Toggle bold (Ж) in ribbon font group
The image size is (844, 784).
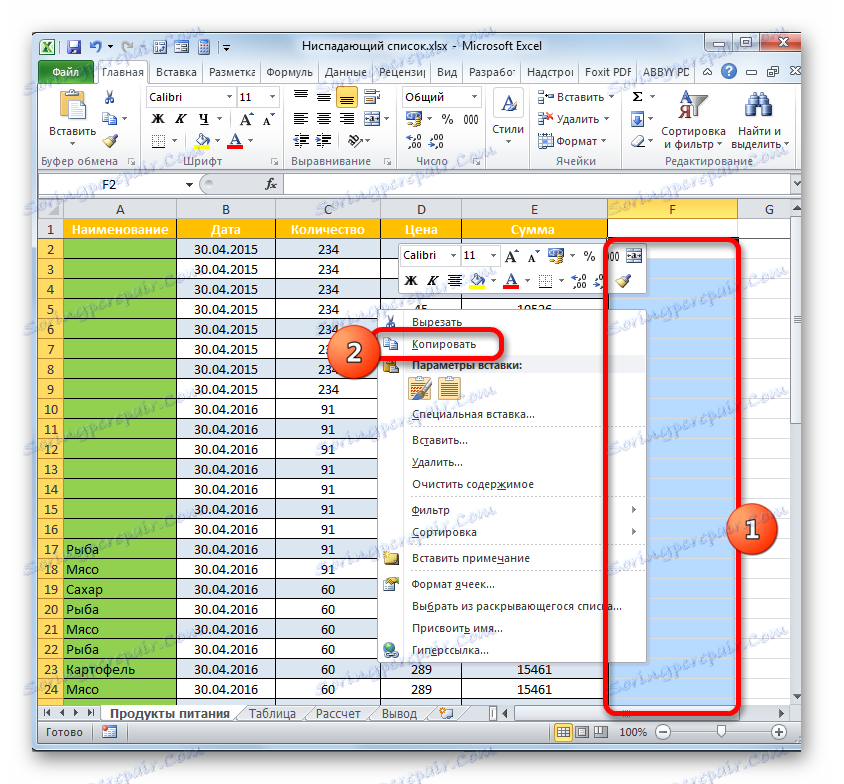point(158,119)
